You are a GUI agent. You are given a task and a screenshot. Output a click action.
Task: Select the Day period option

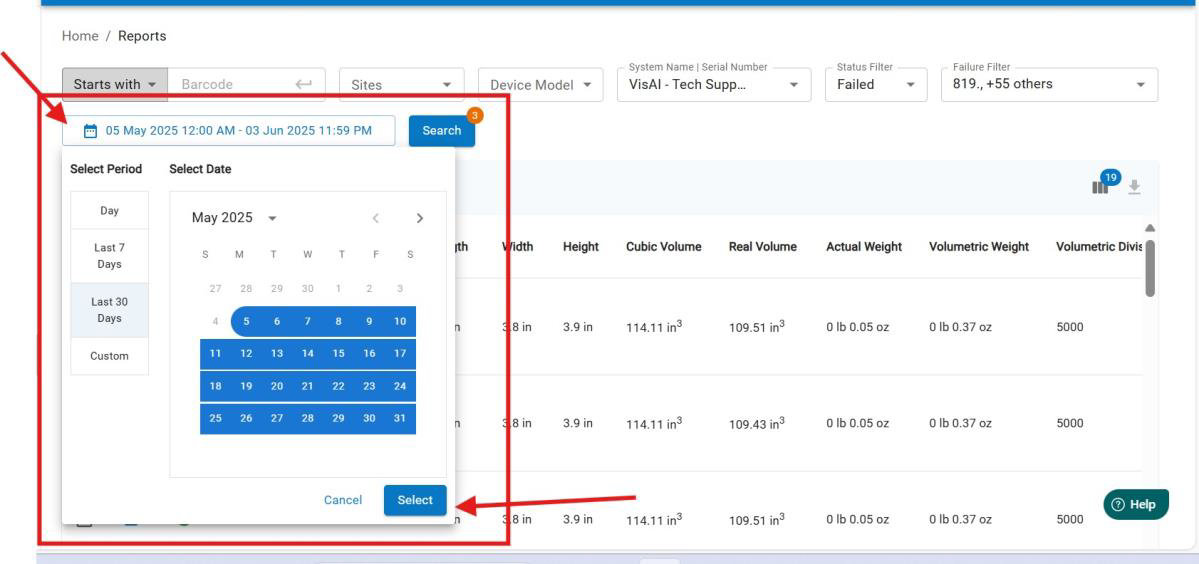click(x=109, y=210)
